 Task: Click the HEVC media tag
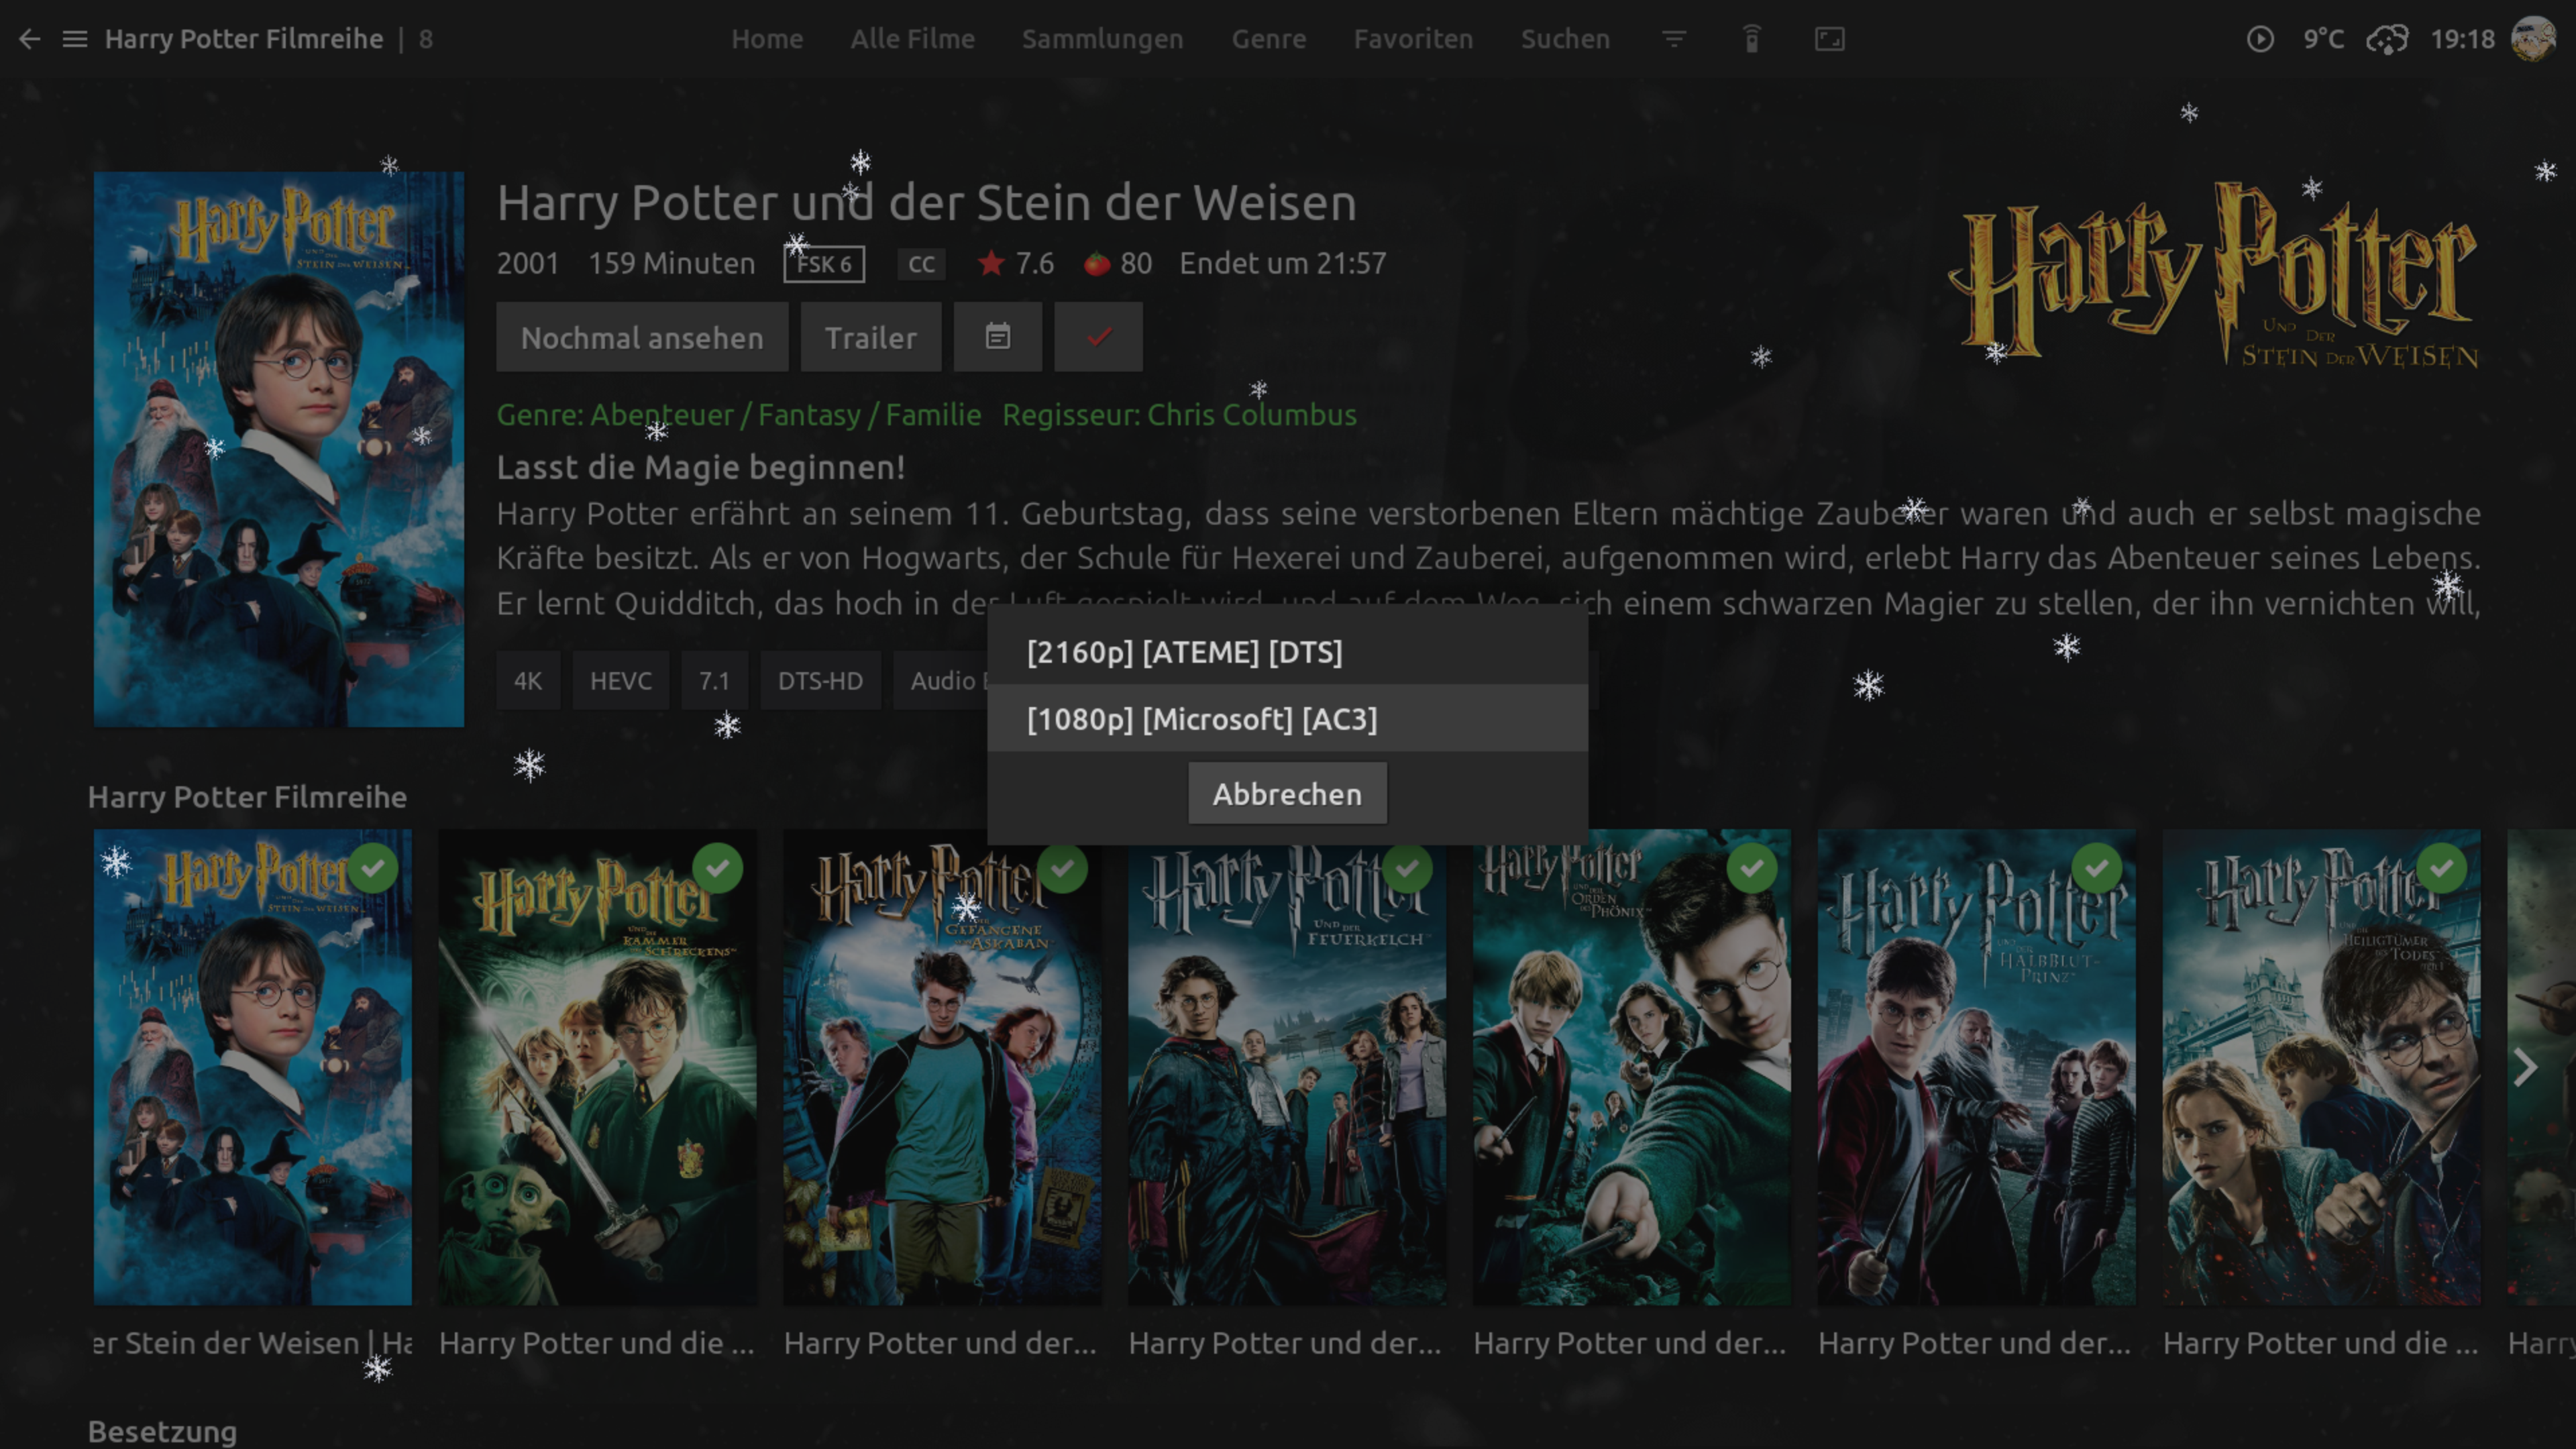point(620,681)
